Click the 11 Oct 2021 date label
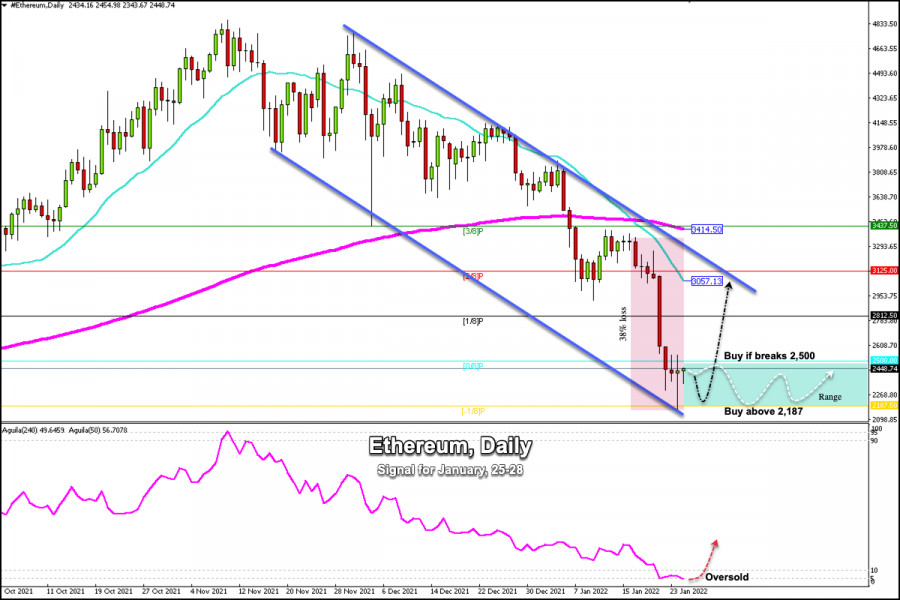This screenshot has height=600, width=900. [x=65, y=591]
